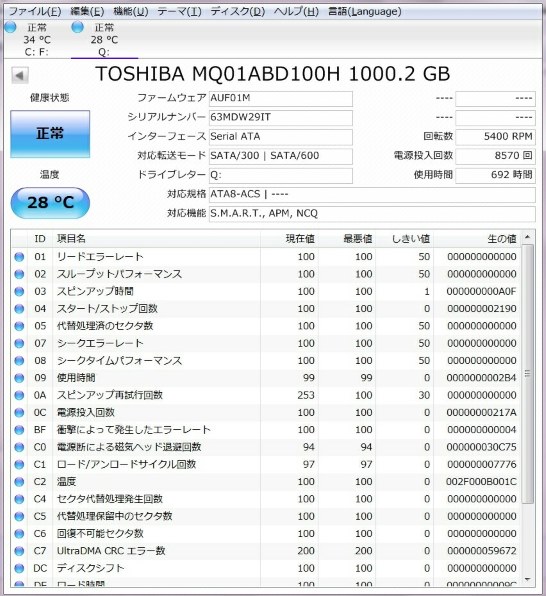Screen dimensions: 546x596
Task: Select the シークエラーレート row name
Action: (x=100, y=344)
